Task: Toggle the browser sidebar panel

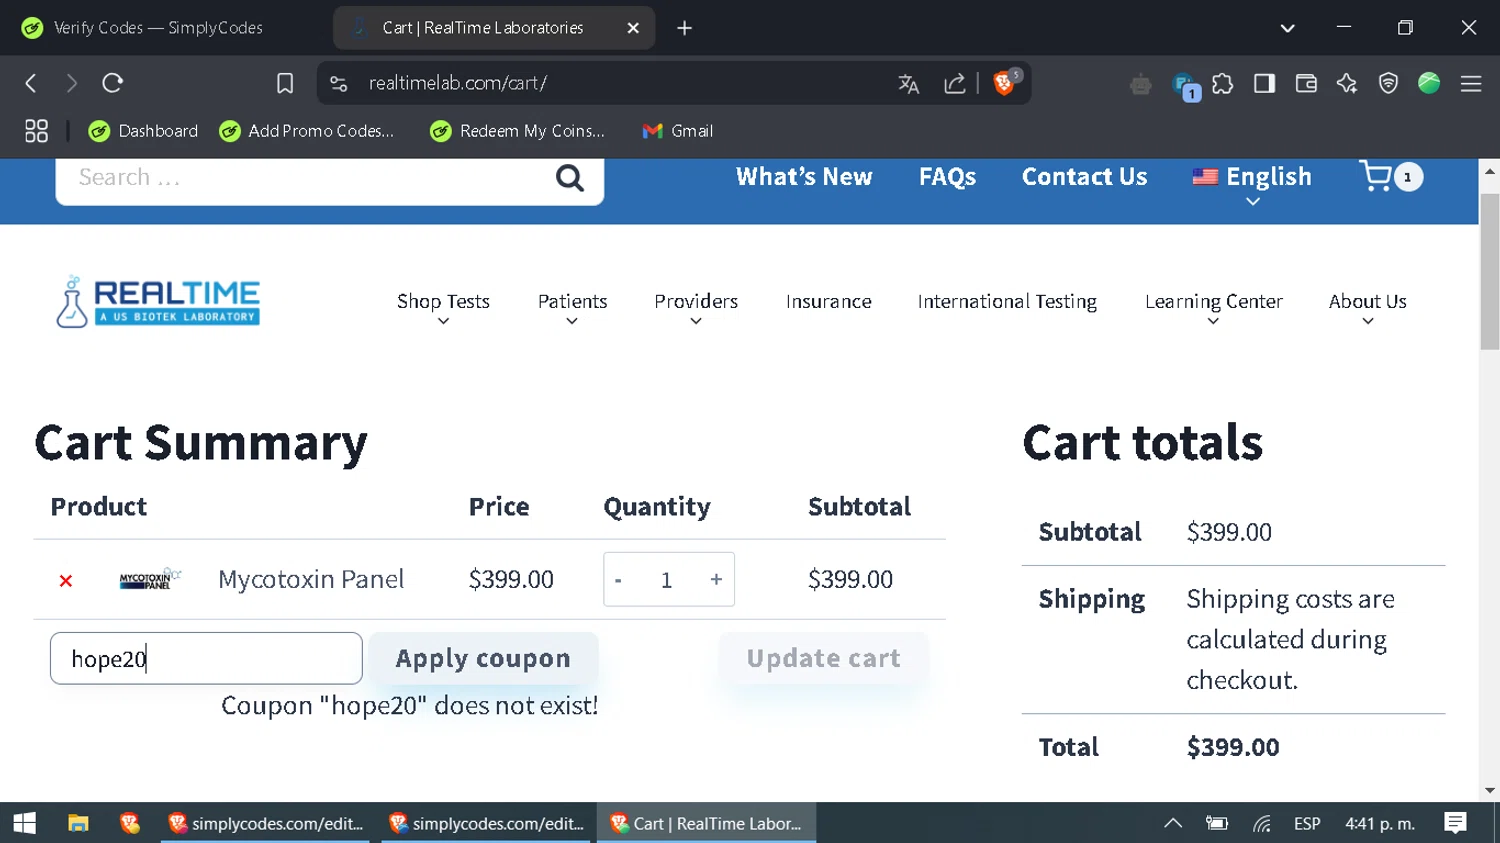Action: click(x=1264, y=83)
